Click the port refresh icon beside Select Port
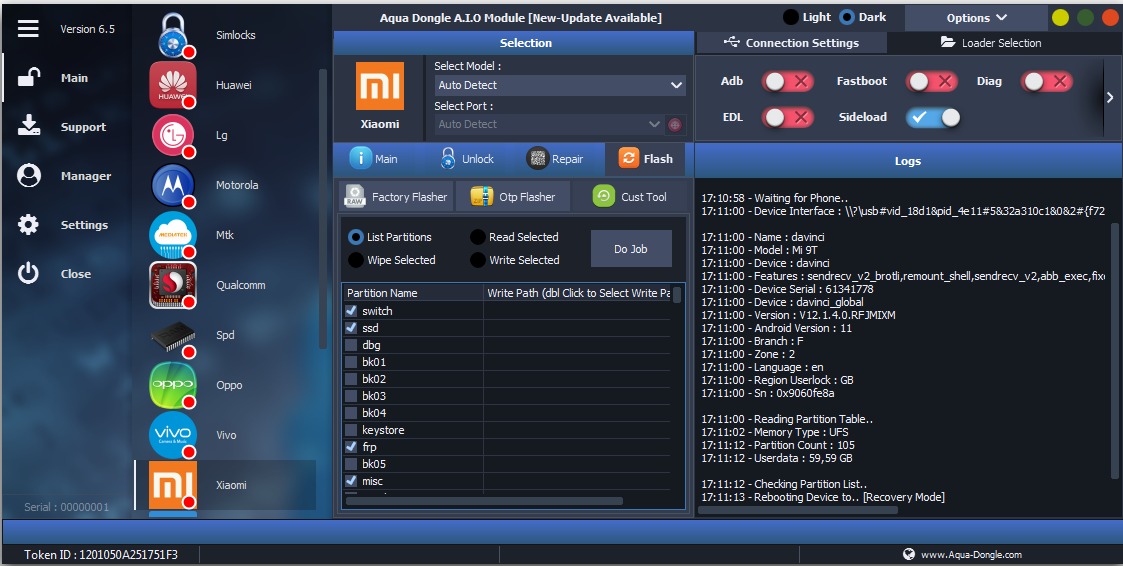 tap(674, 125)
